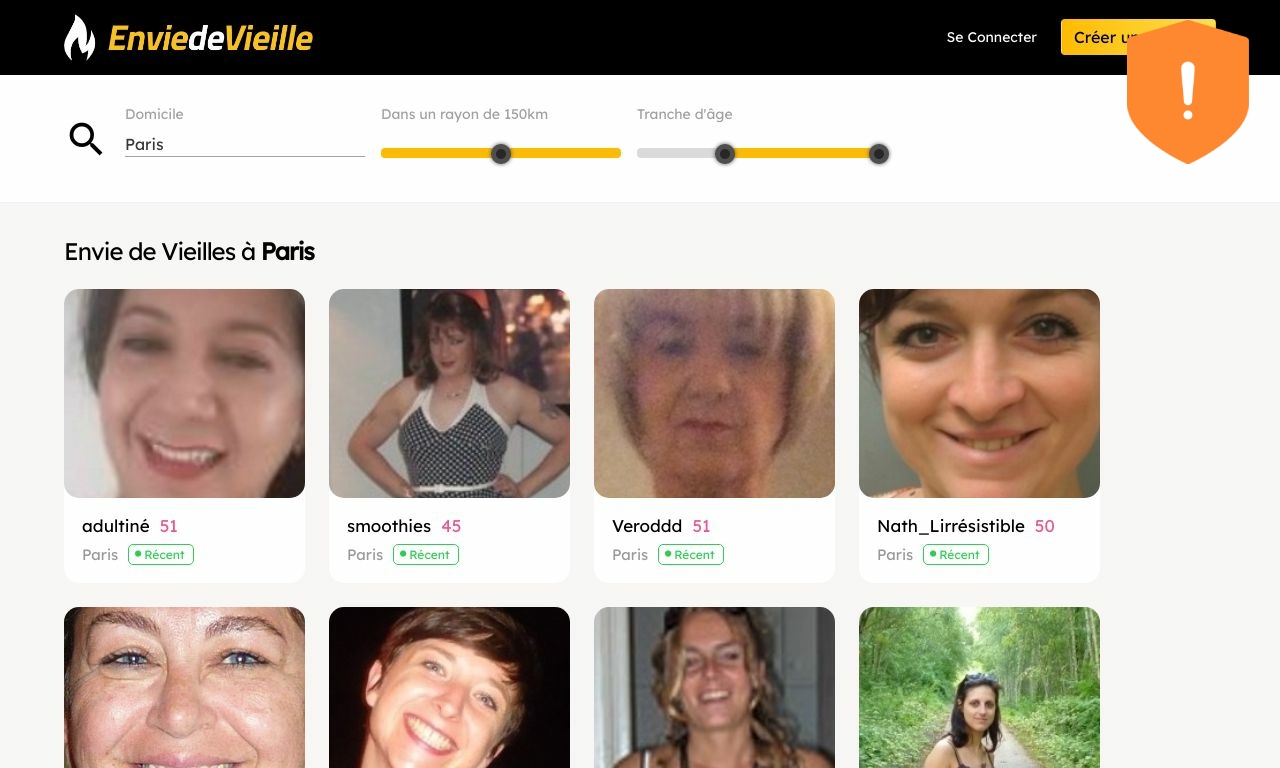1280x768 pixels.
Task: Click the Récent badge under Veroddd
Action: pos(691,554)
